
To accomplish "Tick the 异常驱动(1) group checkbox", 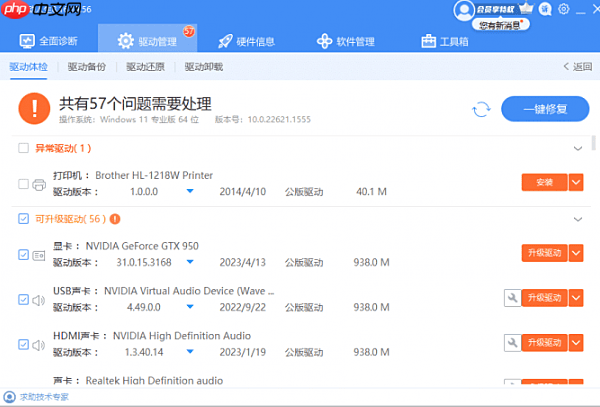I will coord(23,148).
